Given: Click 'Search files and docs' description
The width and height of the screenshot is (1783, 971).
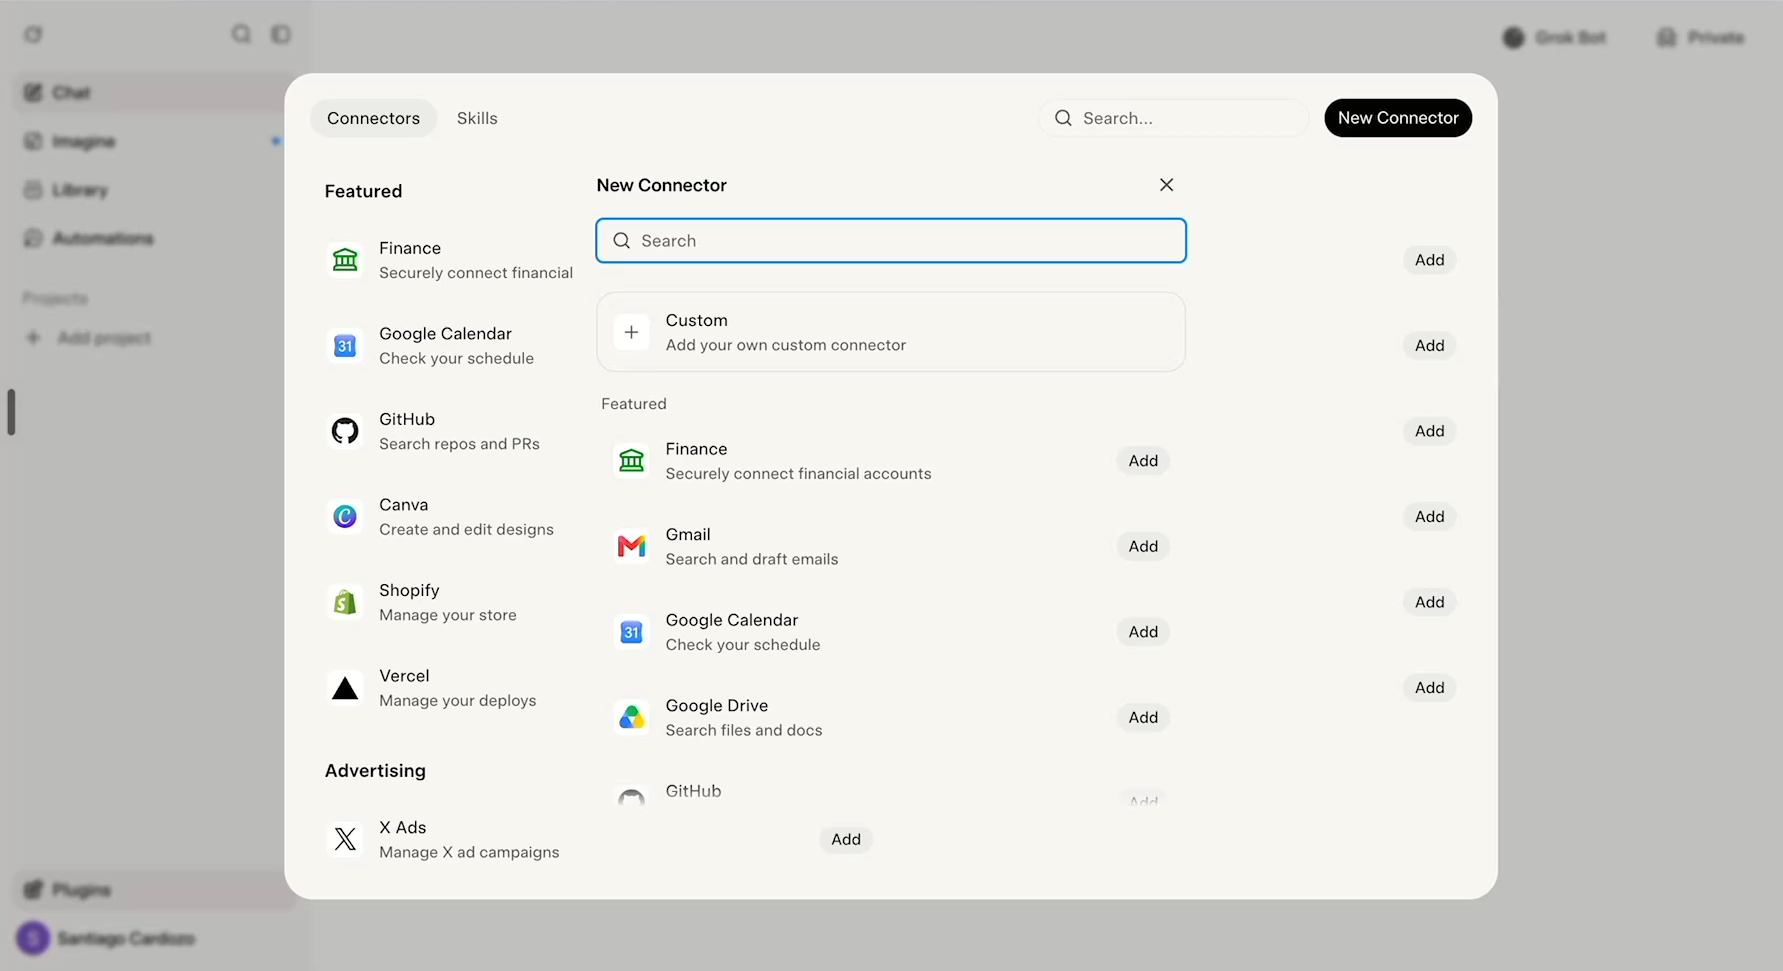Looking at the screenshot, I should (744, 730).
